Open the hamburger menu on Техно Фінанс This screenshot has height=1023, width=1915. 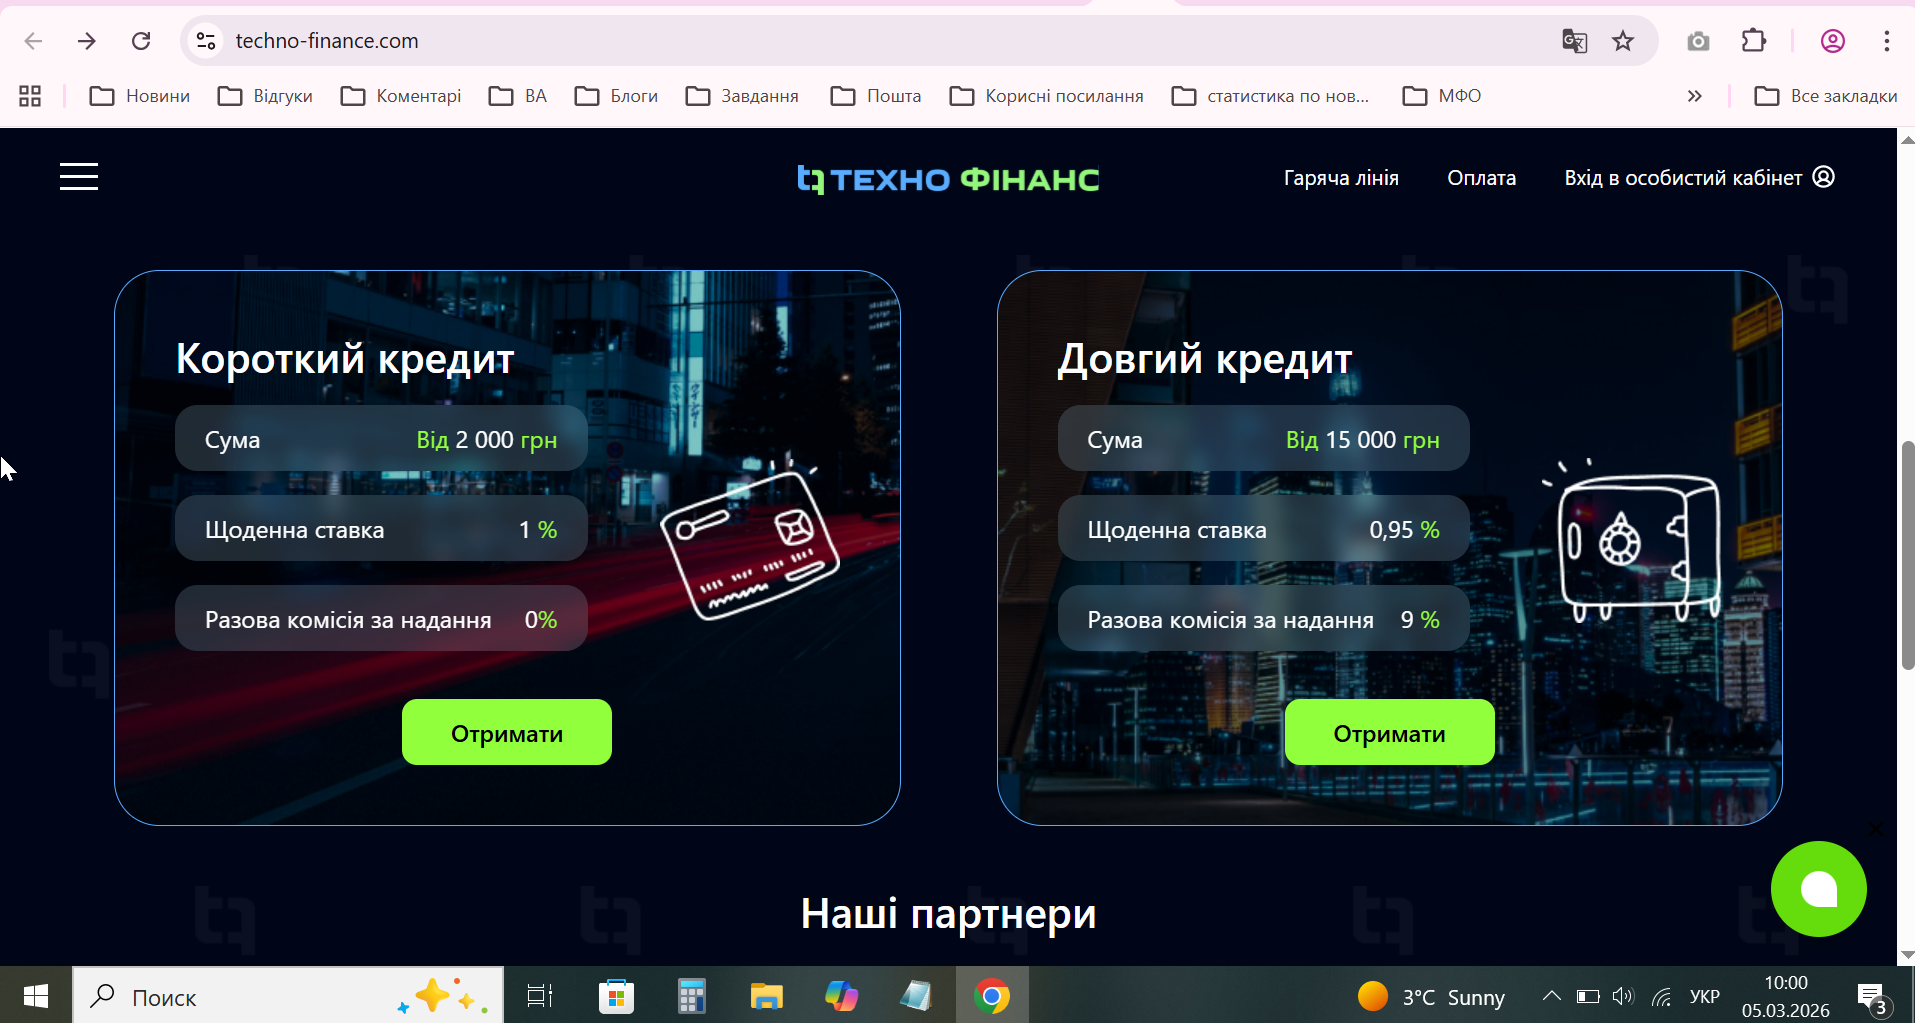[79, 177]
